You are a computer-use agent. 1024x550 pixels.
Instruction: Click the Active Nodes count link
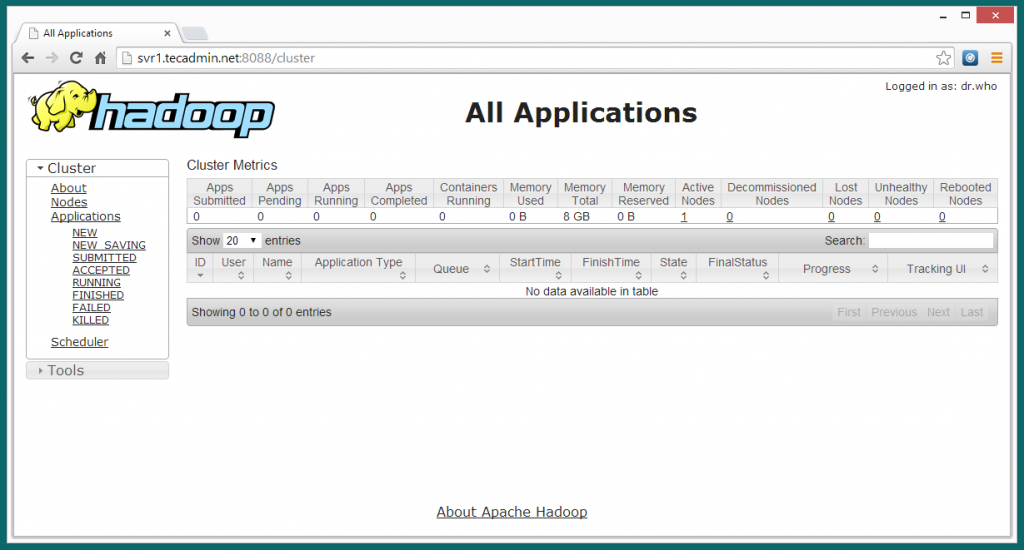[684, 217]
